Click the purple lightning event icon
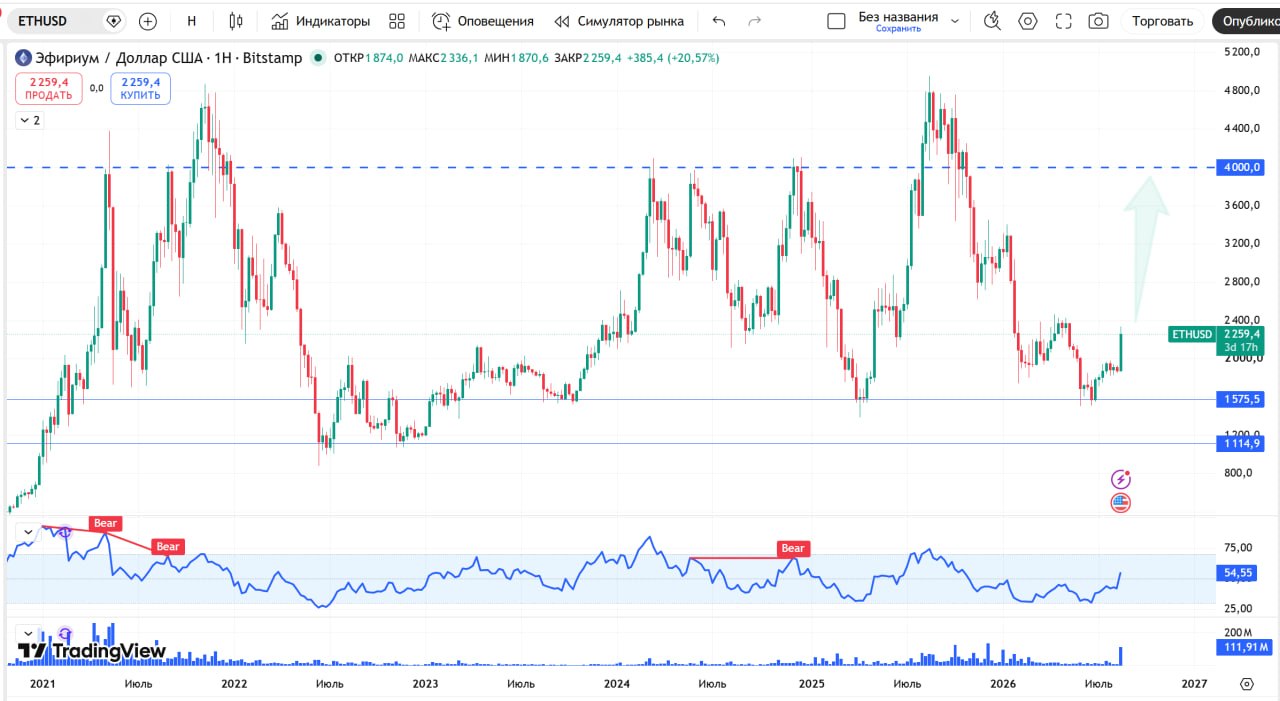The image size is (1280, 701). (1121, 480)
